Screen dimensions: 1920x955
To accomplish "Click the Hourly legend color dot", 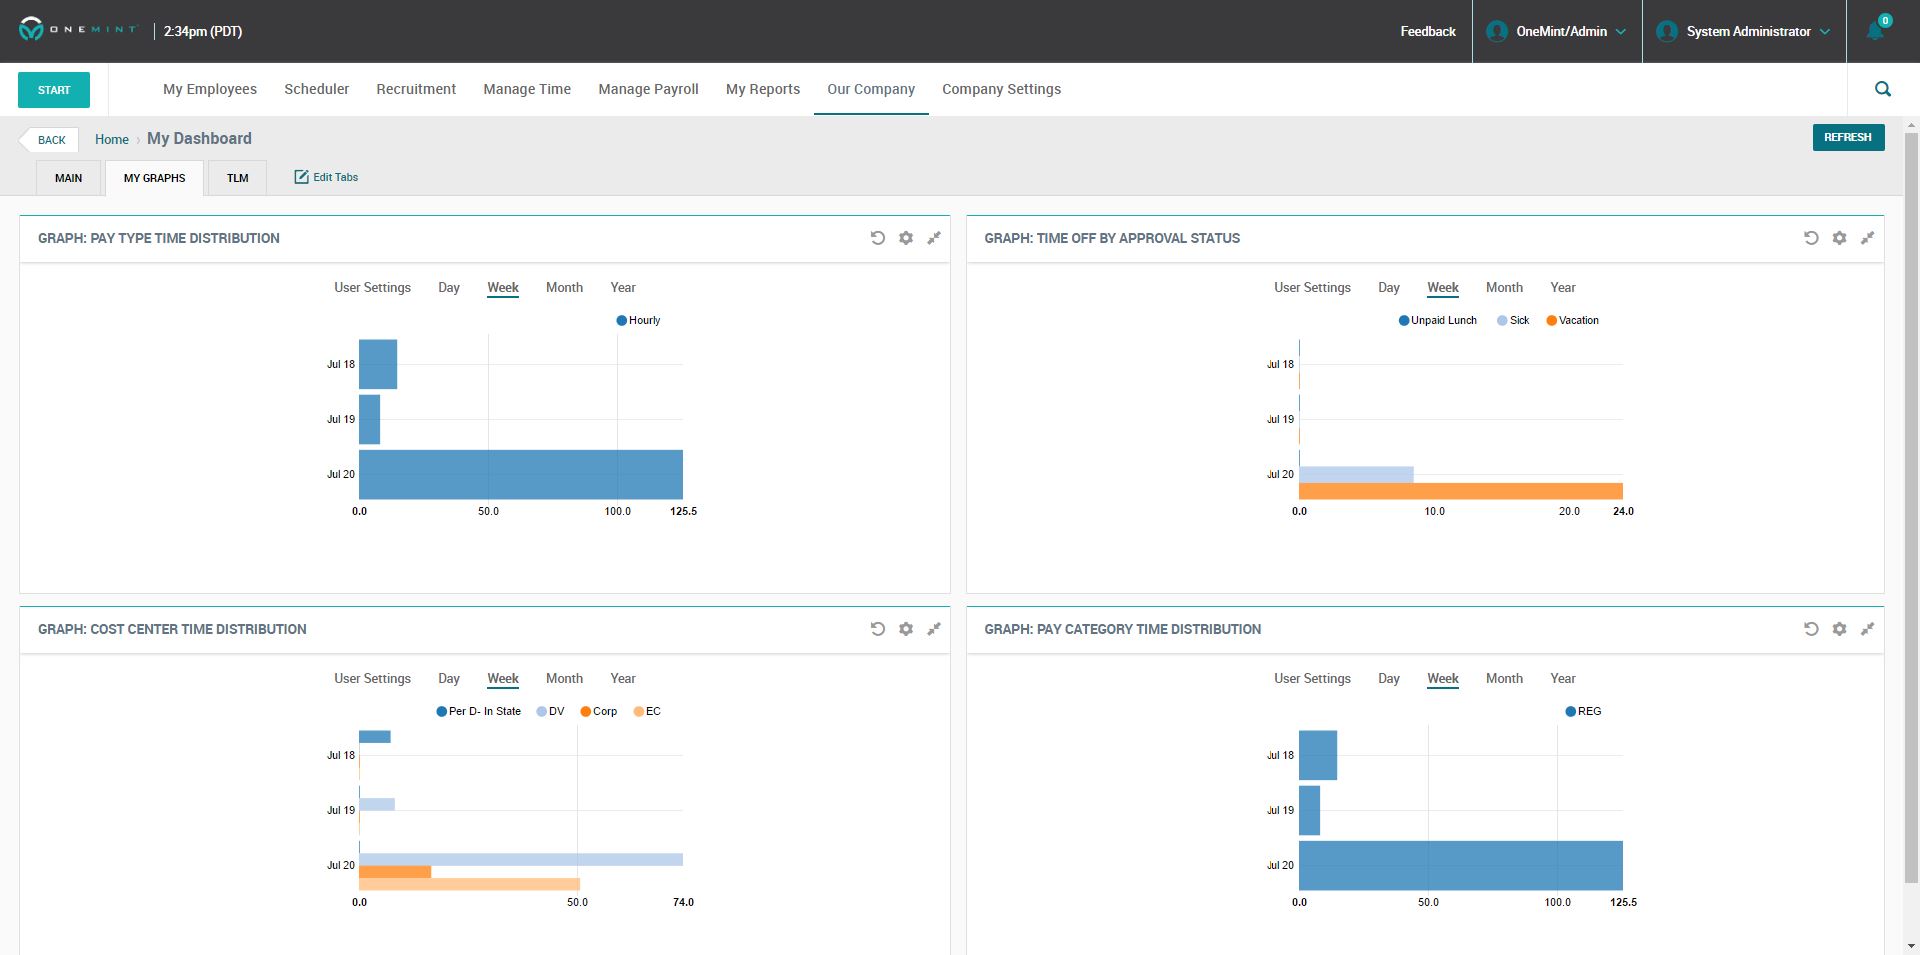I will [621, 320].
